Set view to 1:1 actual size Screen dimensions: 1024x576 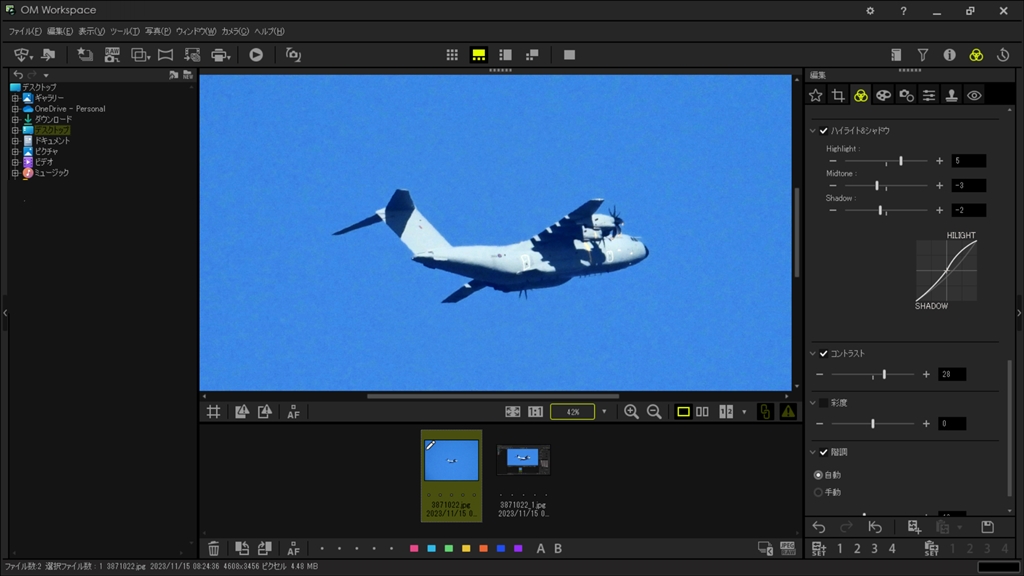click(x=536, y=411)
